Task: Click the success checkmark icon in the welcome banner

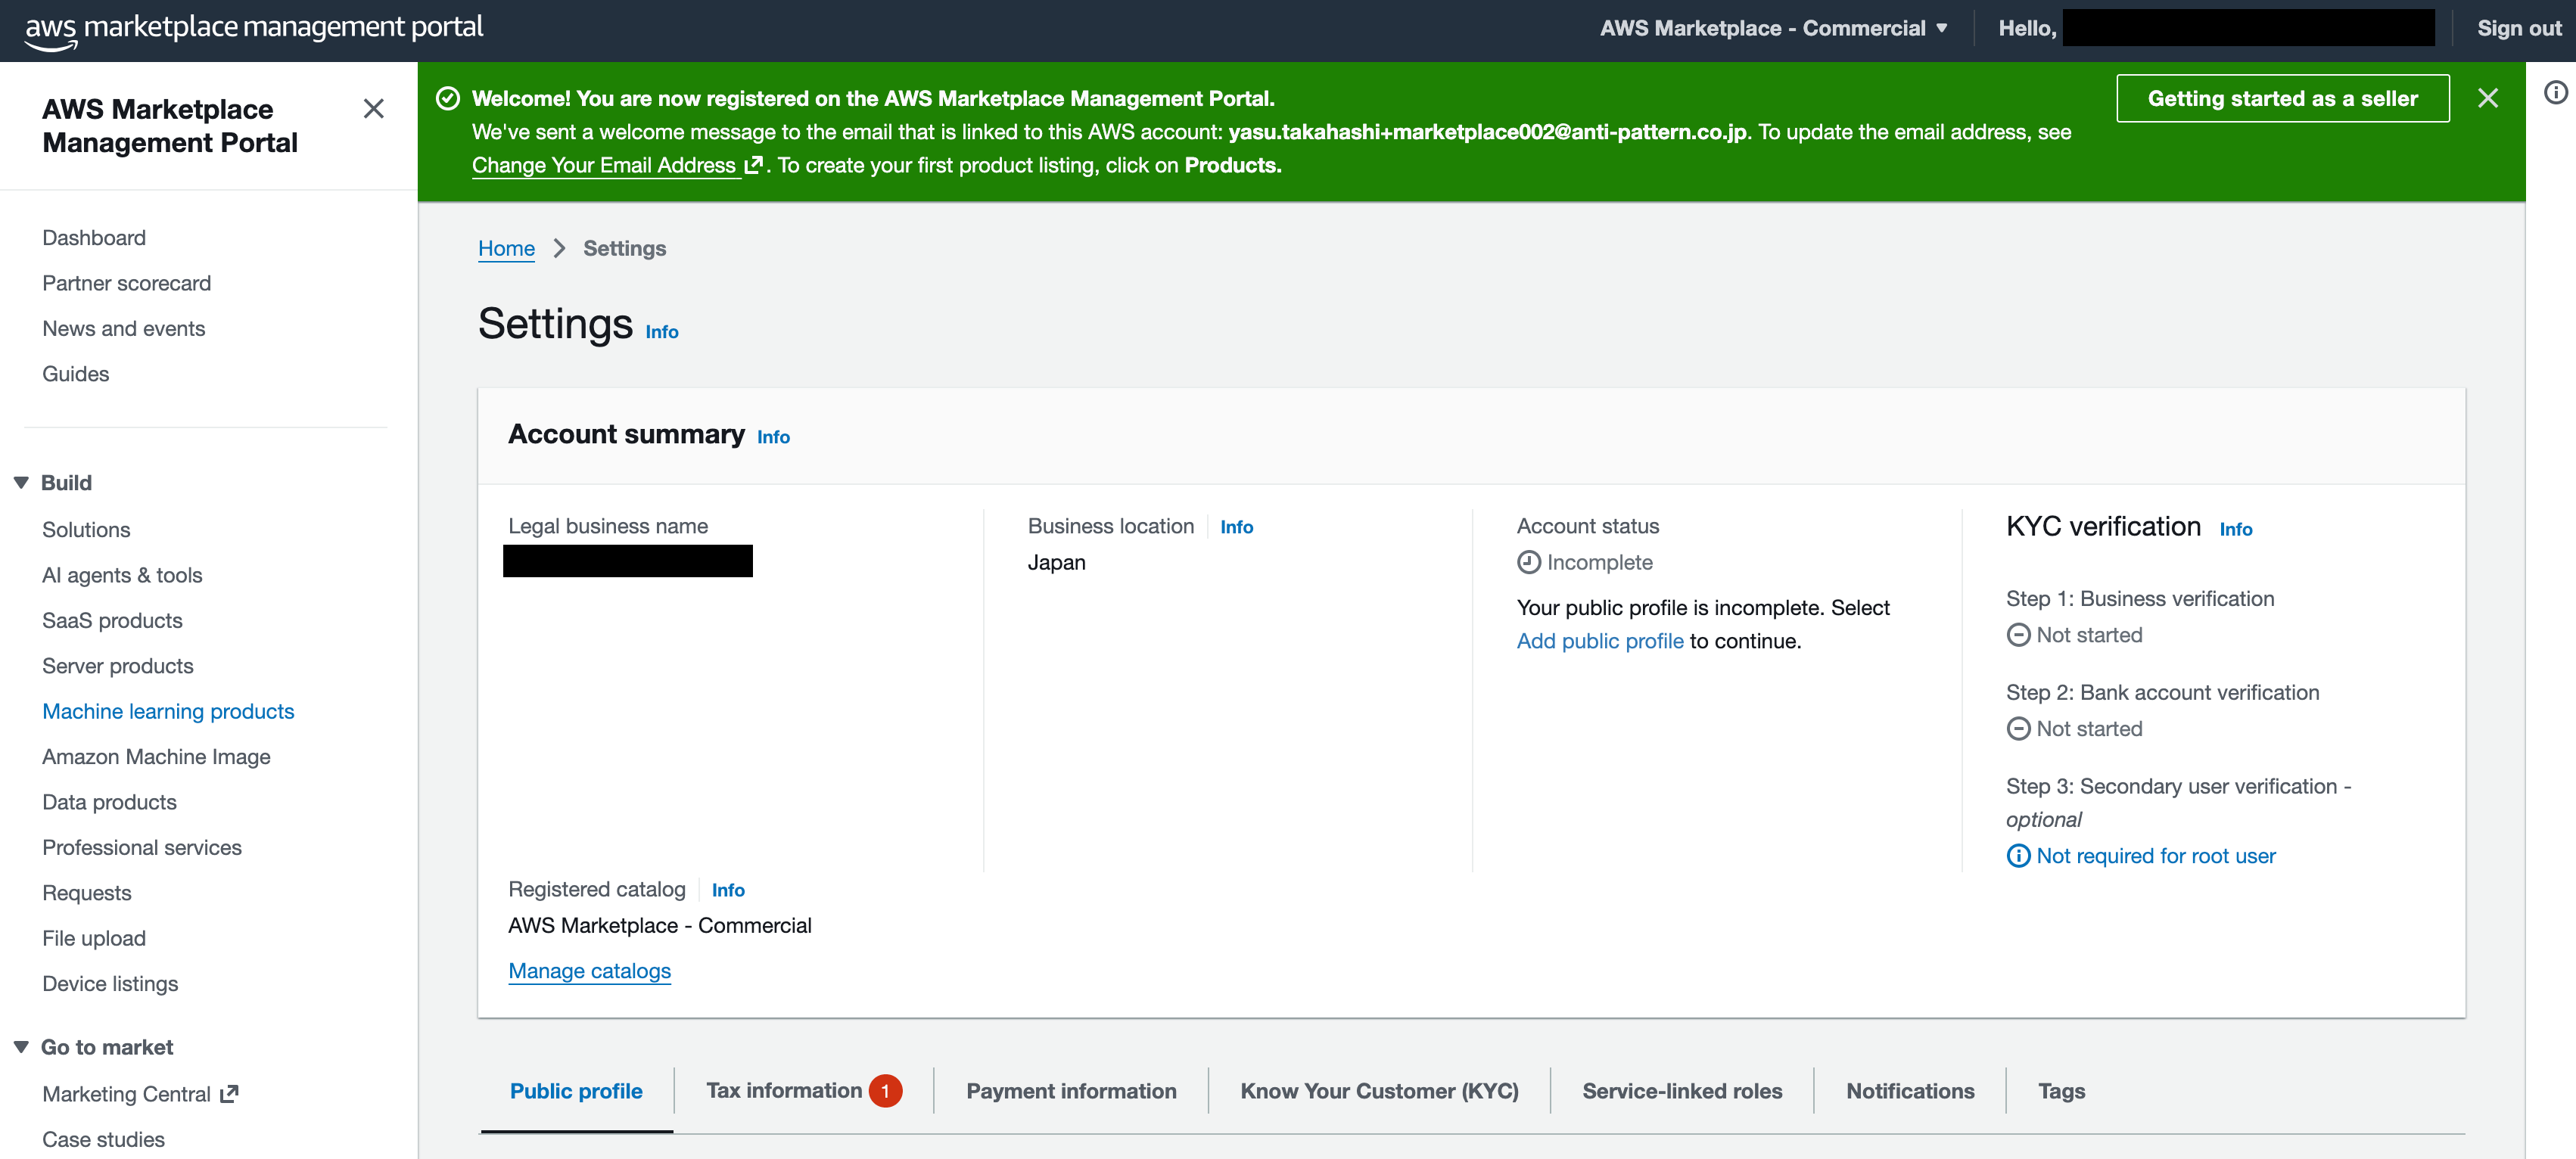Action: tap(447, 98)
